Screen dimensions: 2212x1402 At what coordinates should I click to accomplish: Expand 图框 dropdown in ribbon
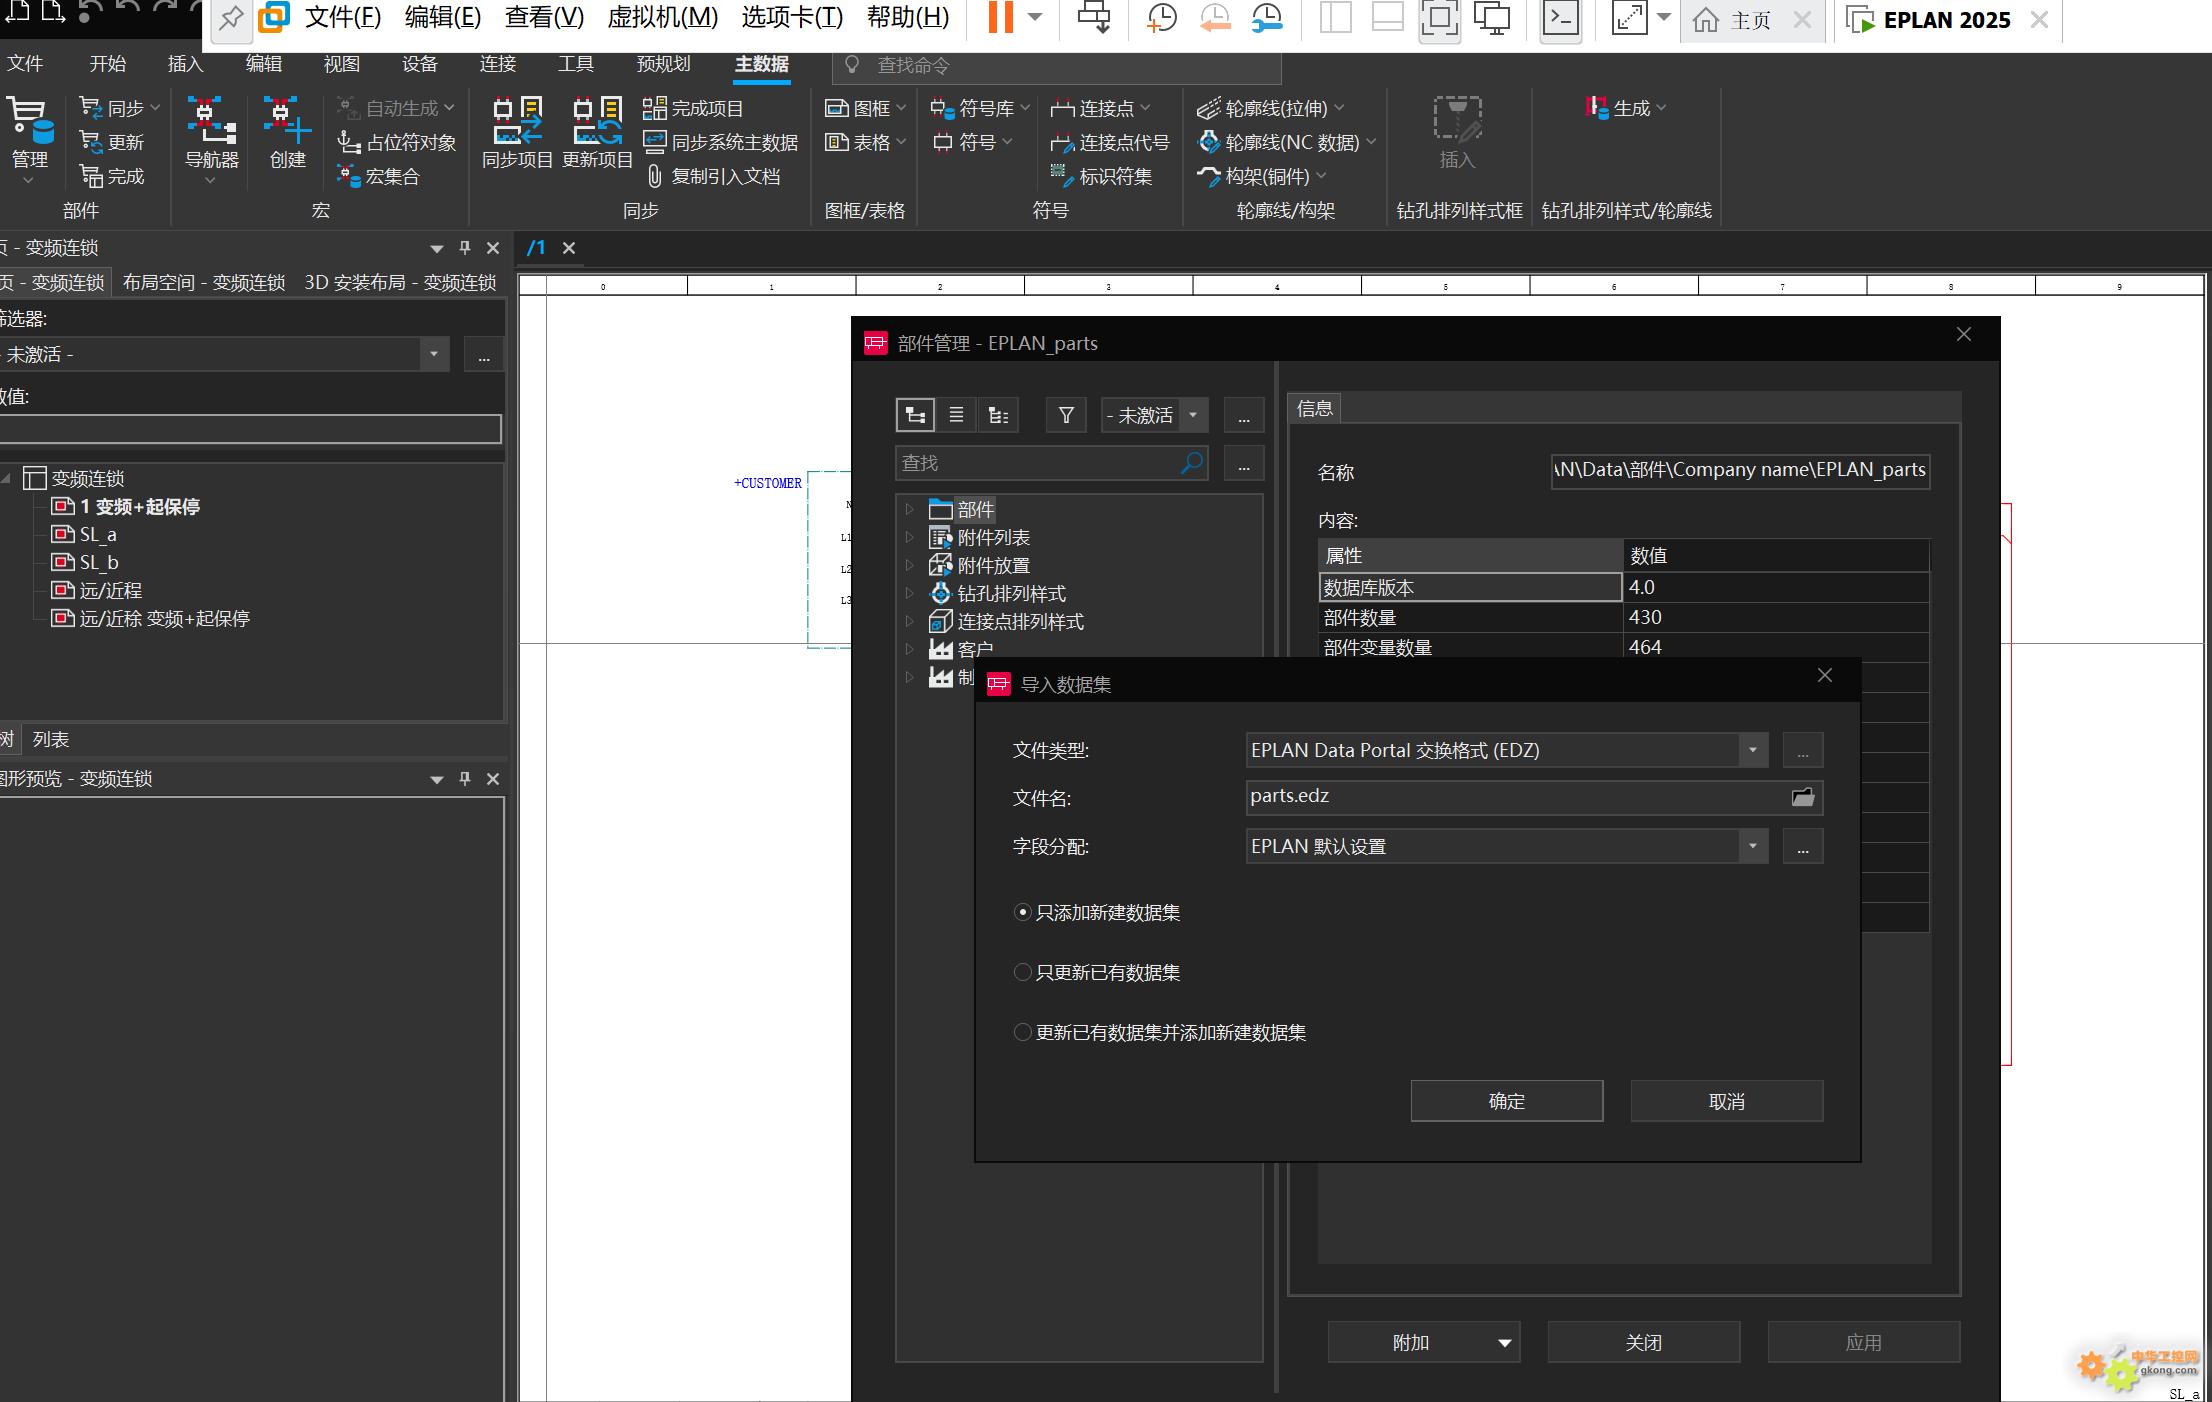901,108
